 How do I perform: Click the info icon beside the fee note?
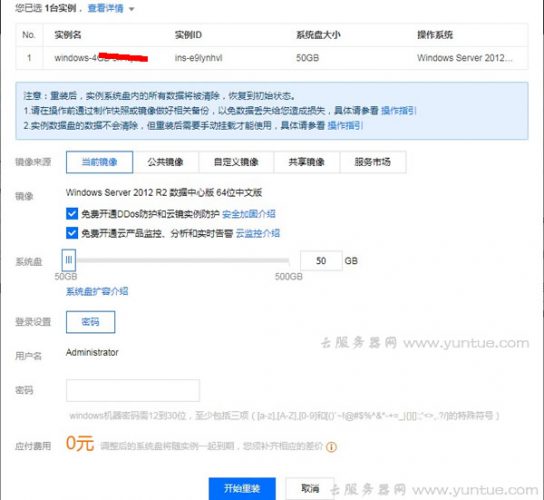click(331, 447)
